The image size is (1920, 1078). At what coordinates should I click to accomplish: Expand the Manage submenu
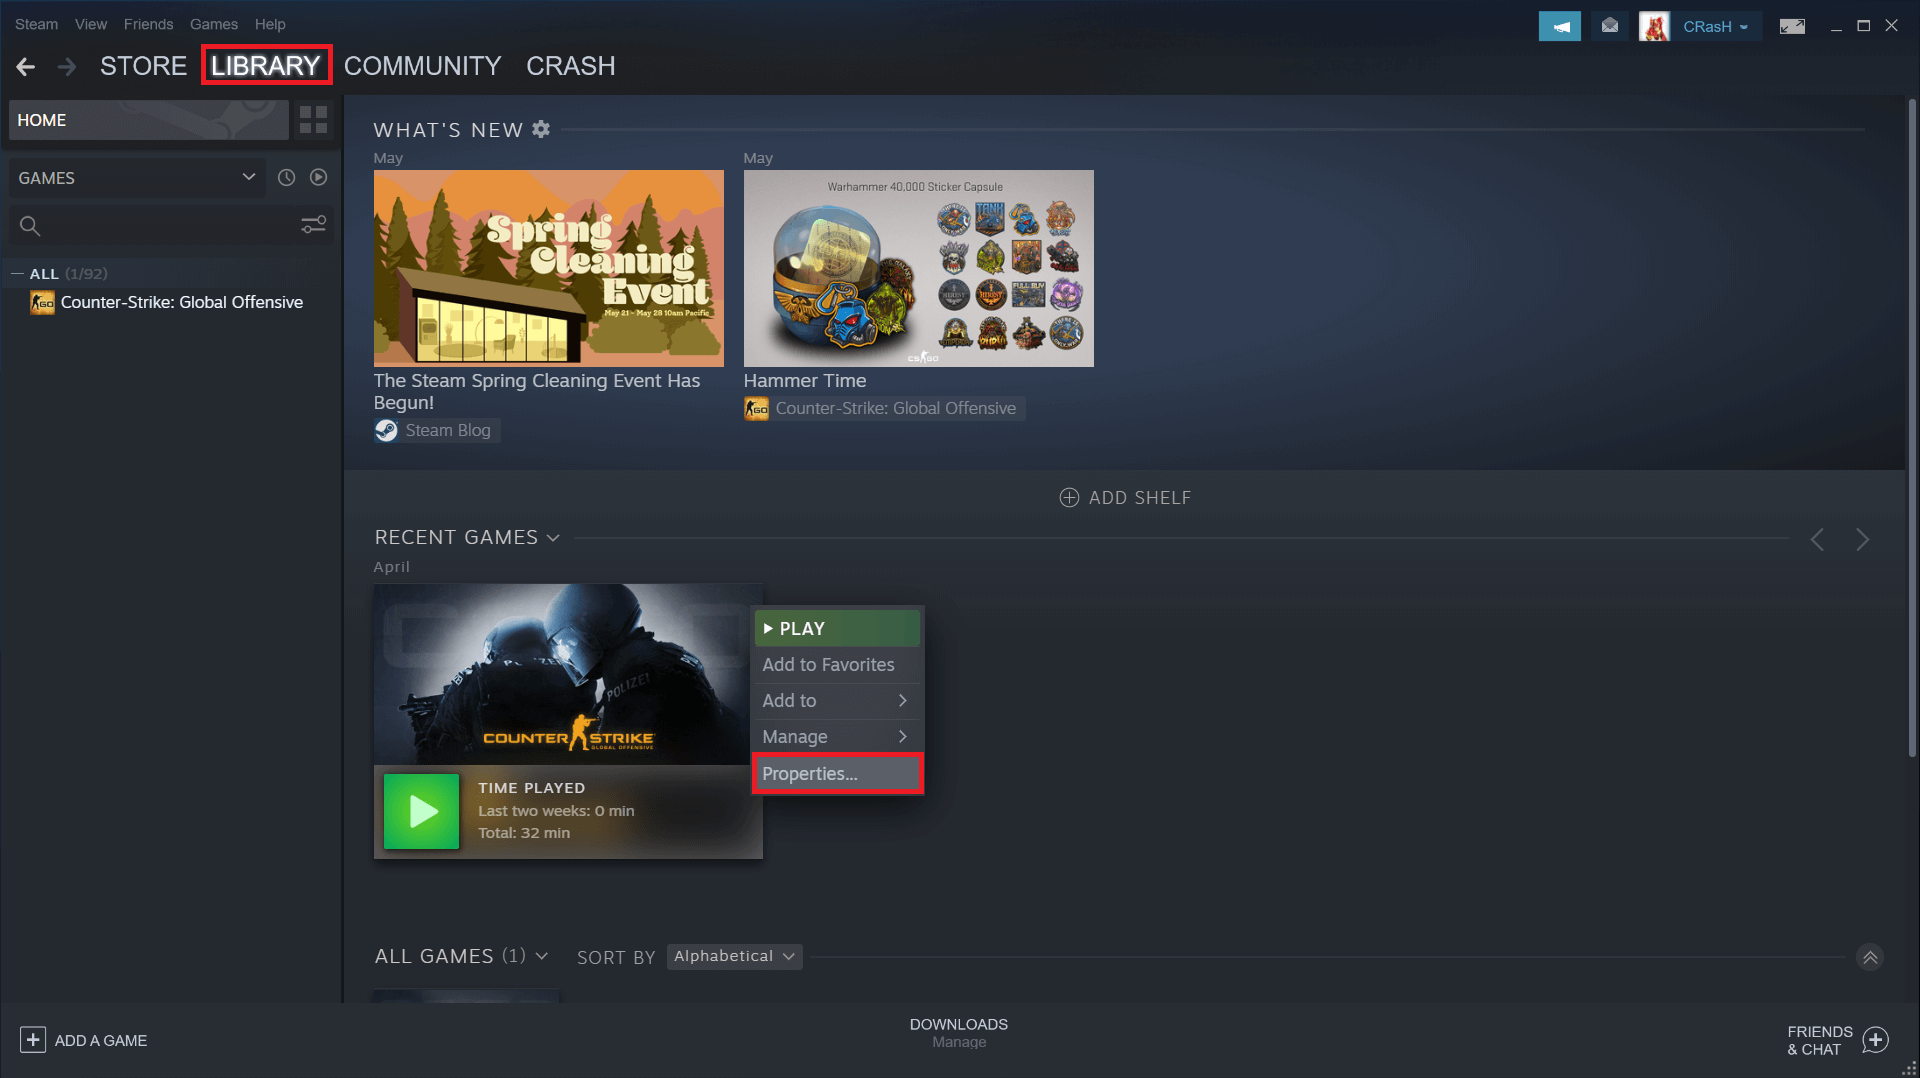coord(836,737)
